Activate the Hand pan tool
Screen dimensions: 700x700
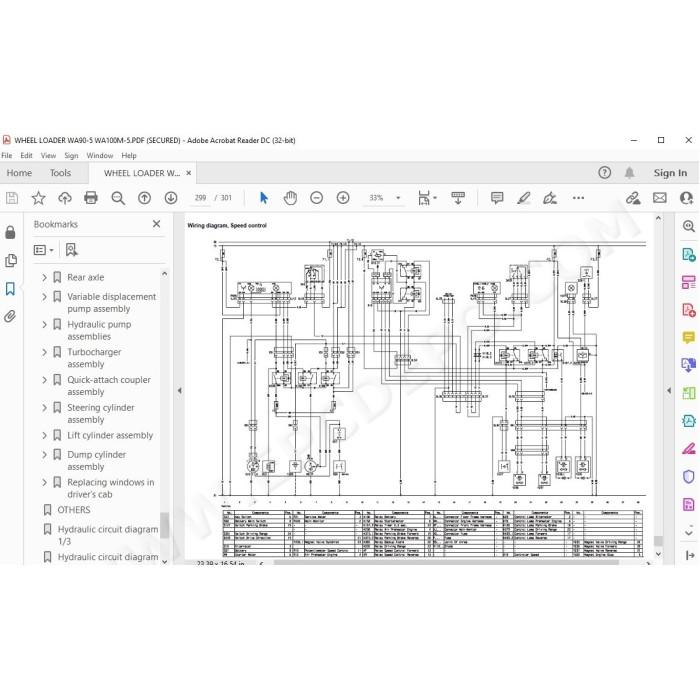(x=290, y=198)
